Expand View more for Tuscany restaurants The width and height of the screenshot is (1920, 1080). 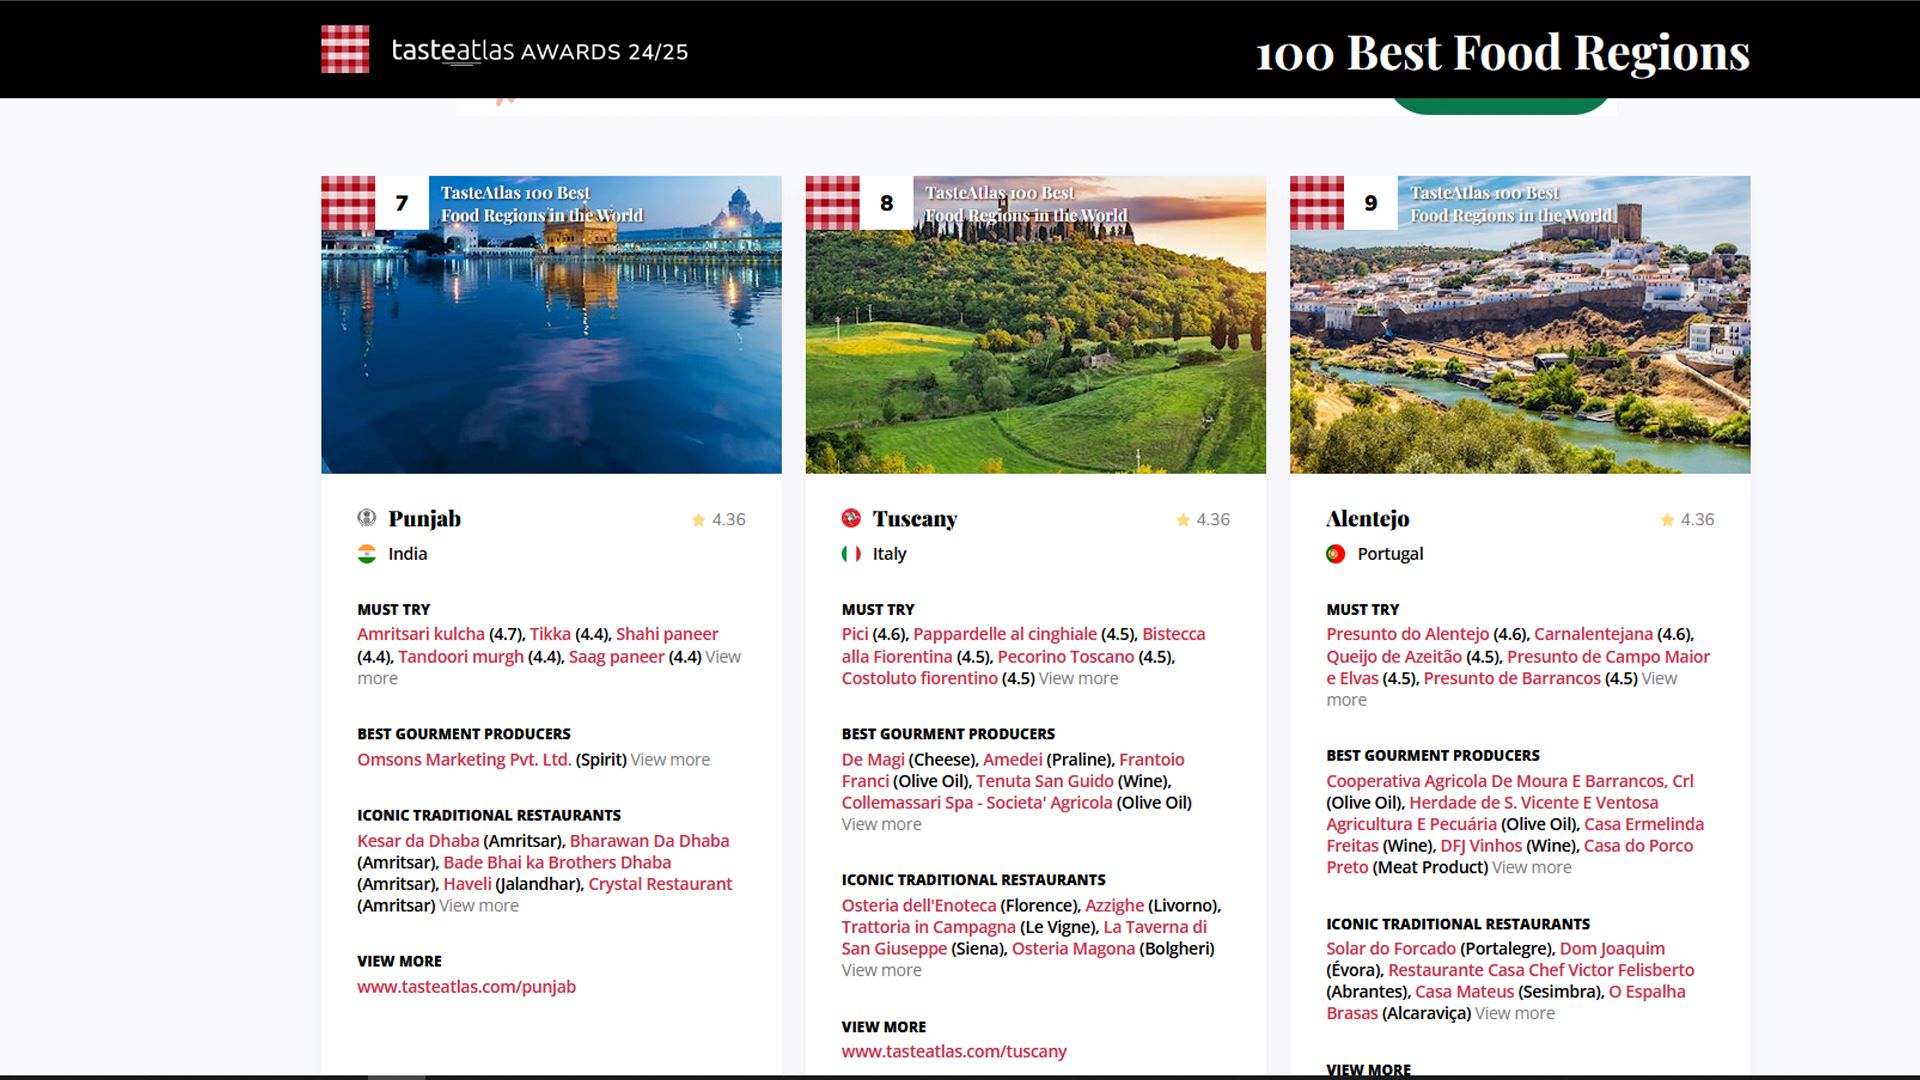click(x=881, y=971)
